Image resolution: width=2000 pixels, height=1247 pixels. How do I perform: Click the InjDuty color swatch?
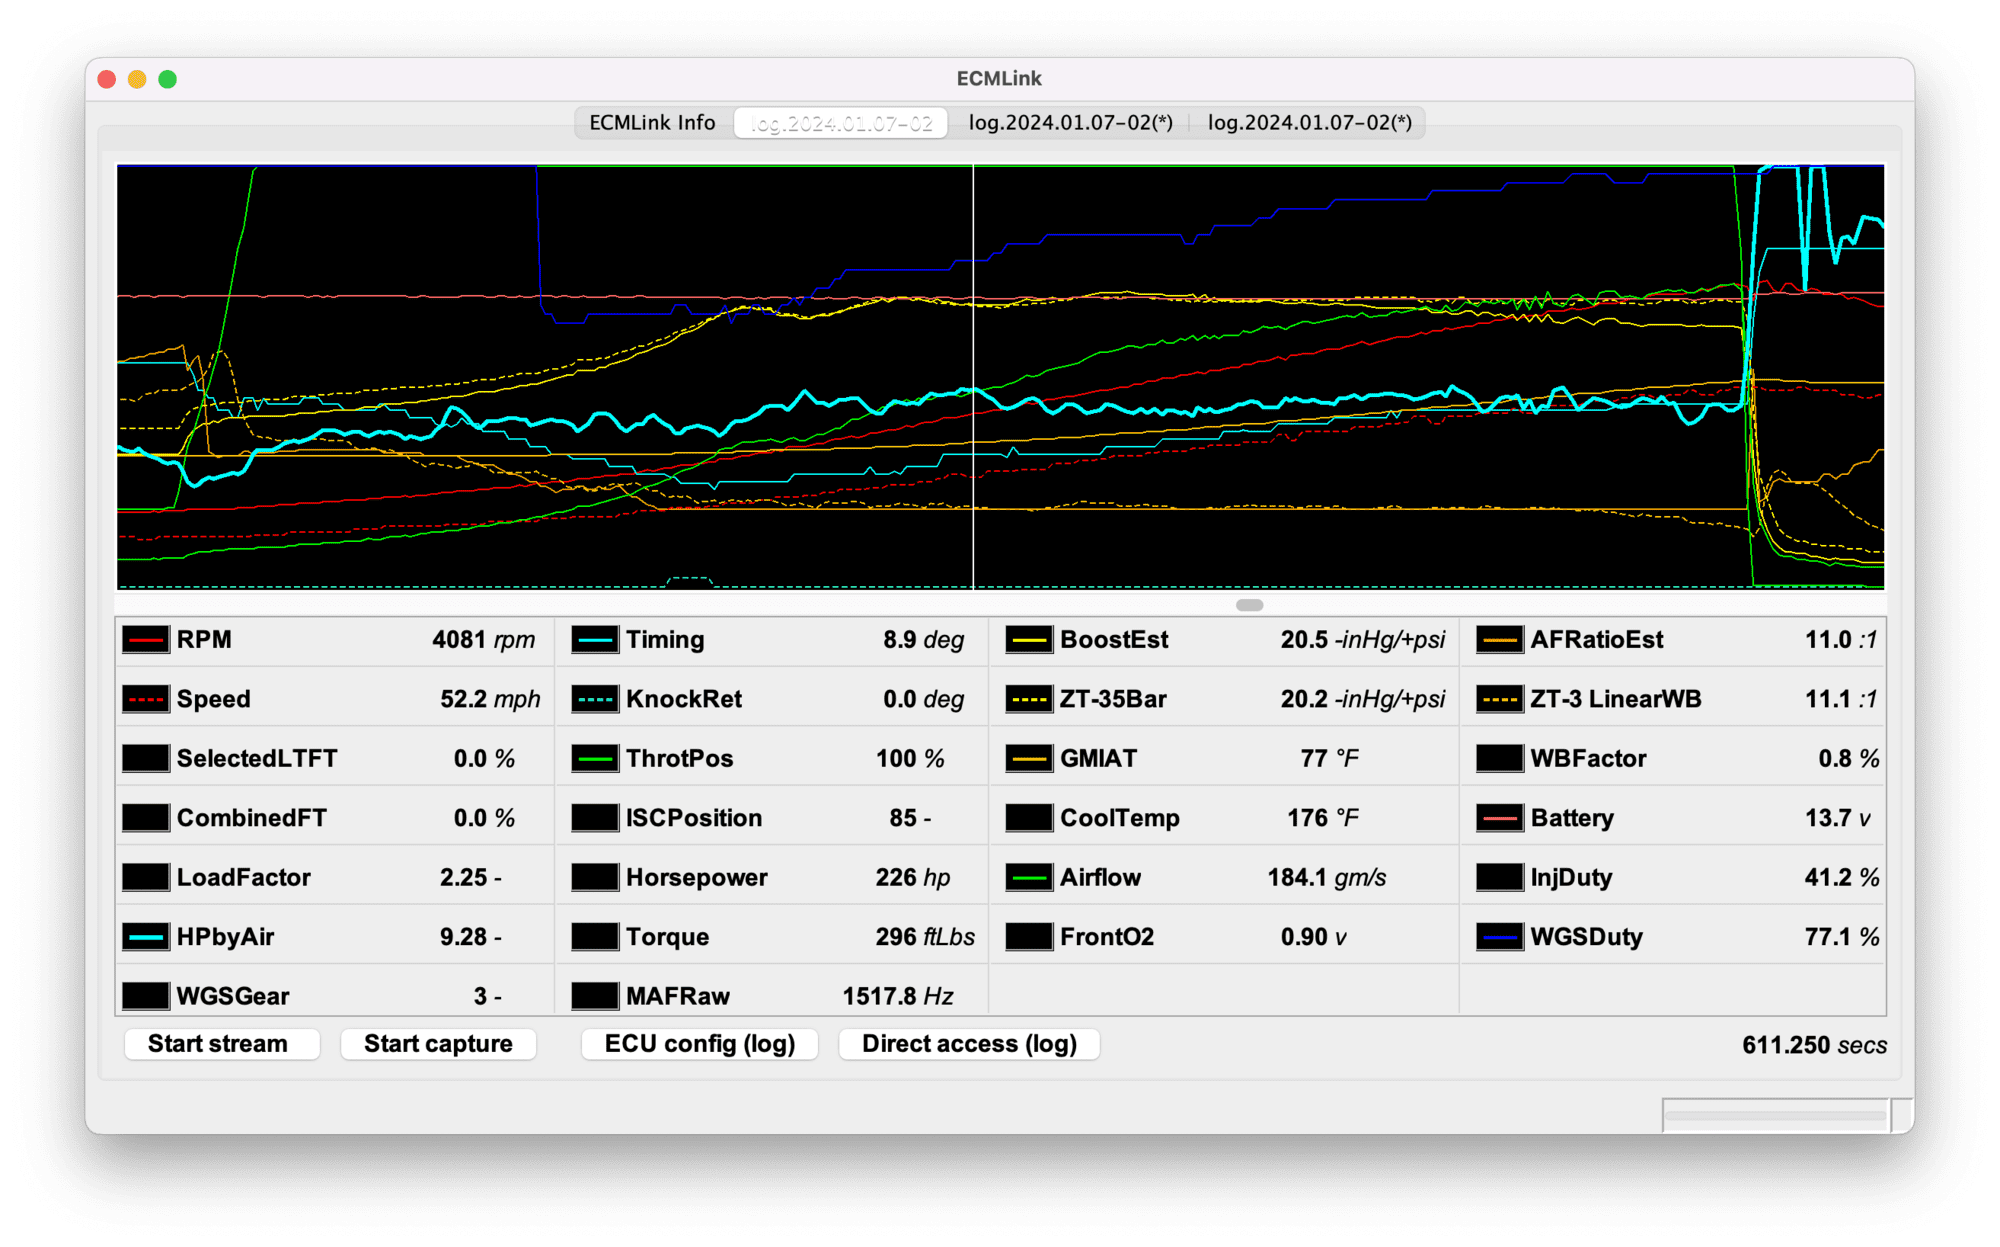point(1499,877)
